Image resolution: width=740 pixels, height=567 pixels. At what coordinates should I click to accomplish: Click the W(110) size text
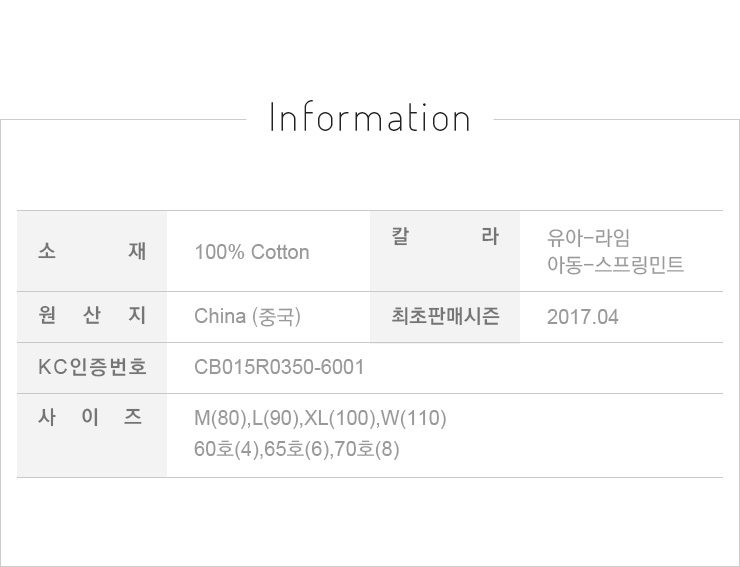(413, 418)
